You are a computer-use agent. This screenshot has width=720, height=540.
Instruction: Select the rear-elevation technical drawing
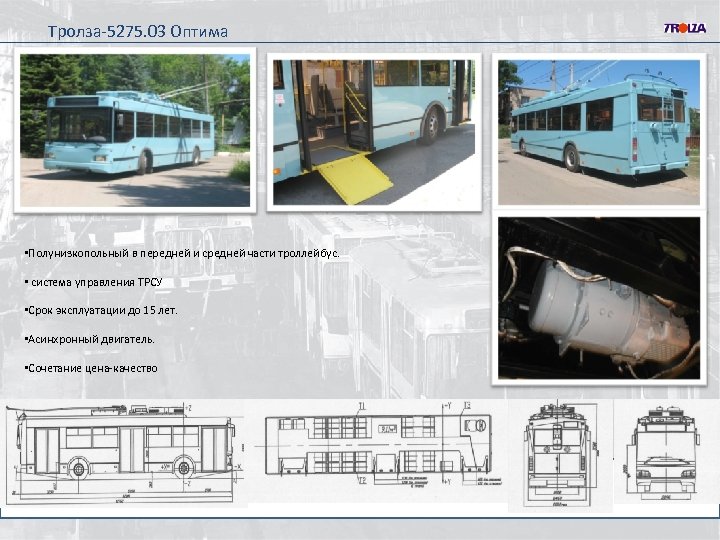click(560, 455)
